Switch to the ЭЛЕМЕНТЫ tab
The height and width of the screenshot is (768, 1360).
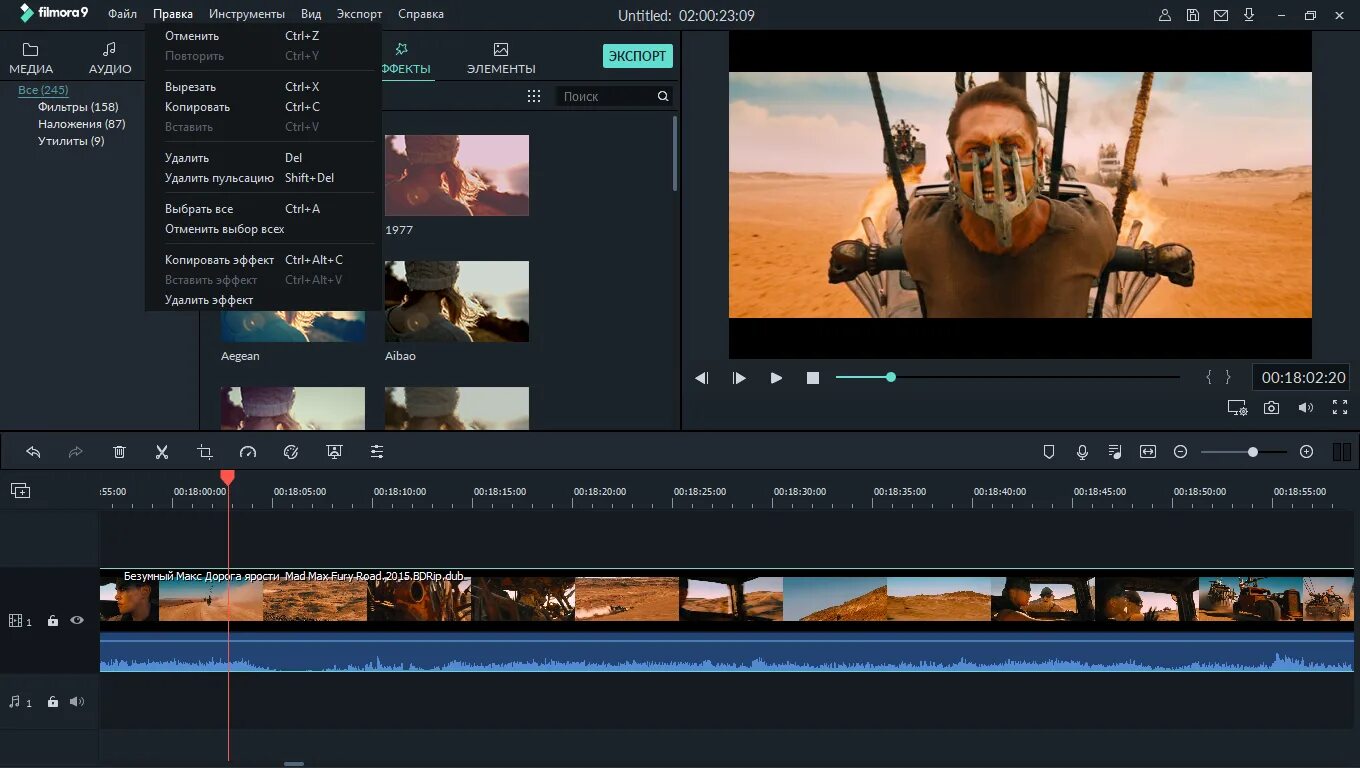click(x=501, y=58)
